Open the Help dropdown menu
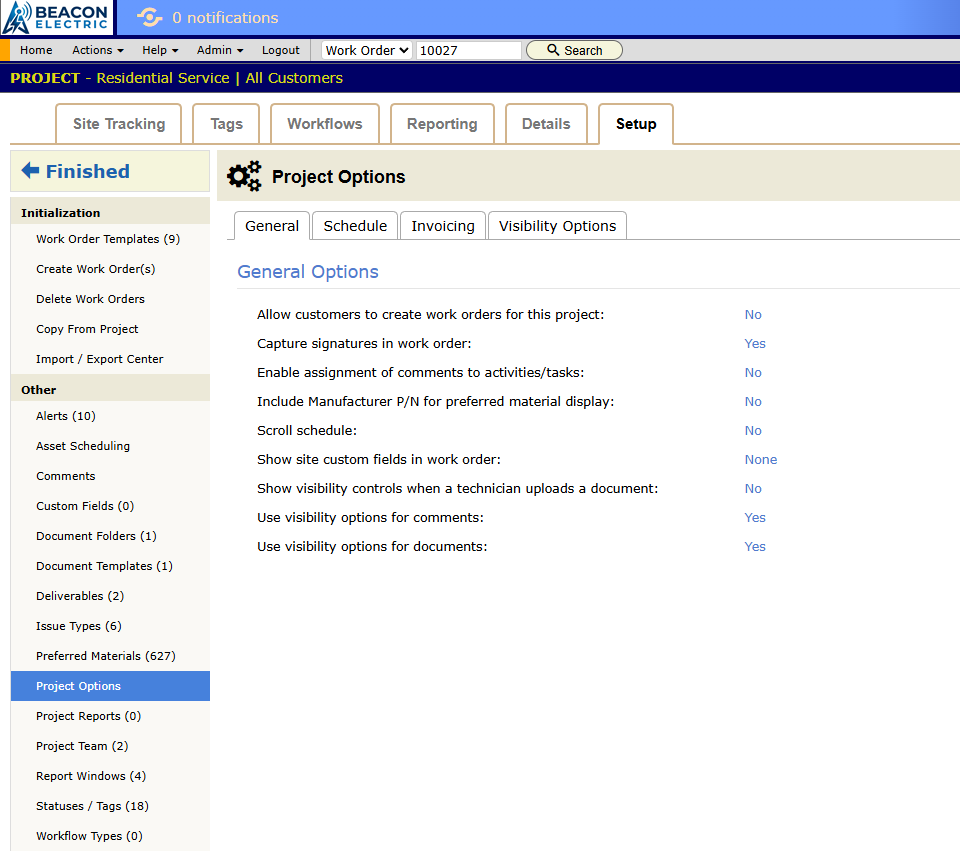The image size is (960, 860). pyautogui.click(x=160, y=50)
